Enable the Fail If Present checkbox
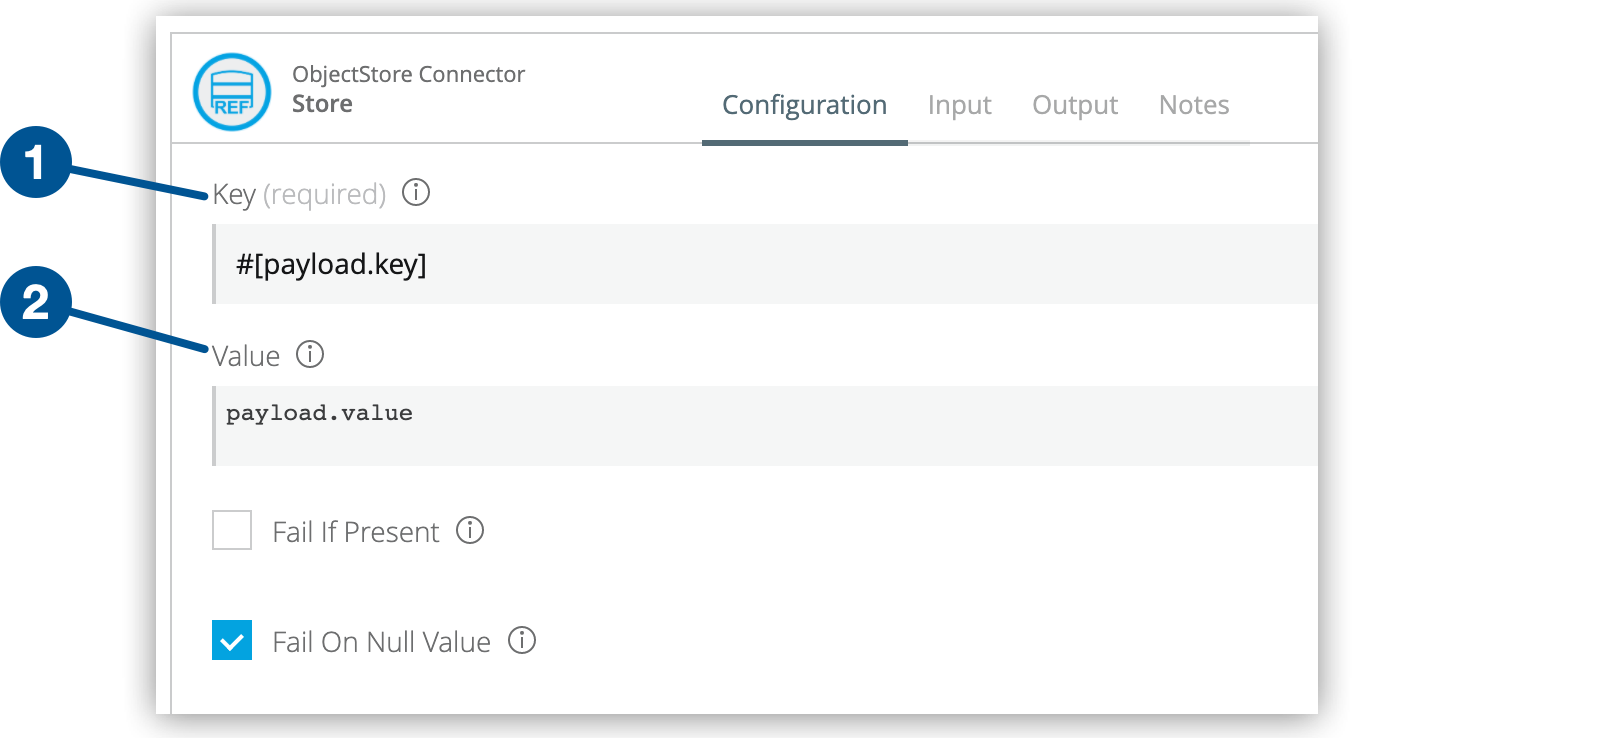This screenshot has width=1598, height=738. [232, 530]
